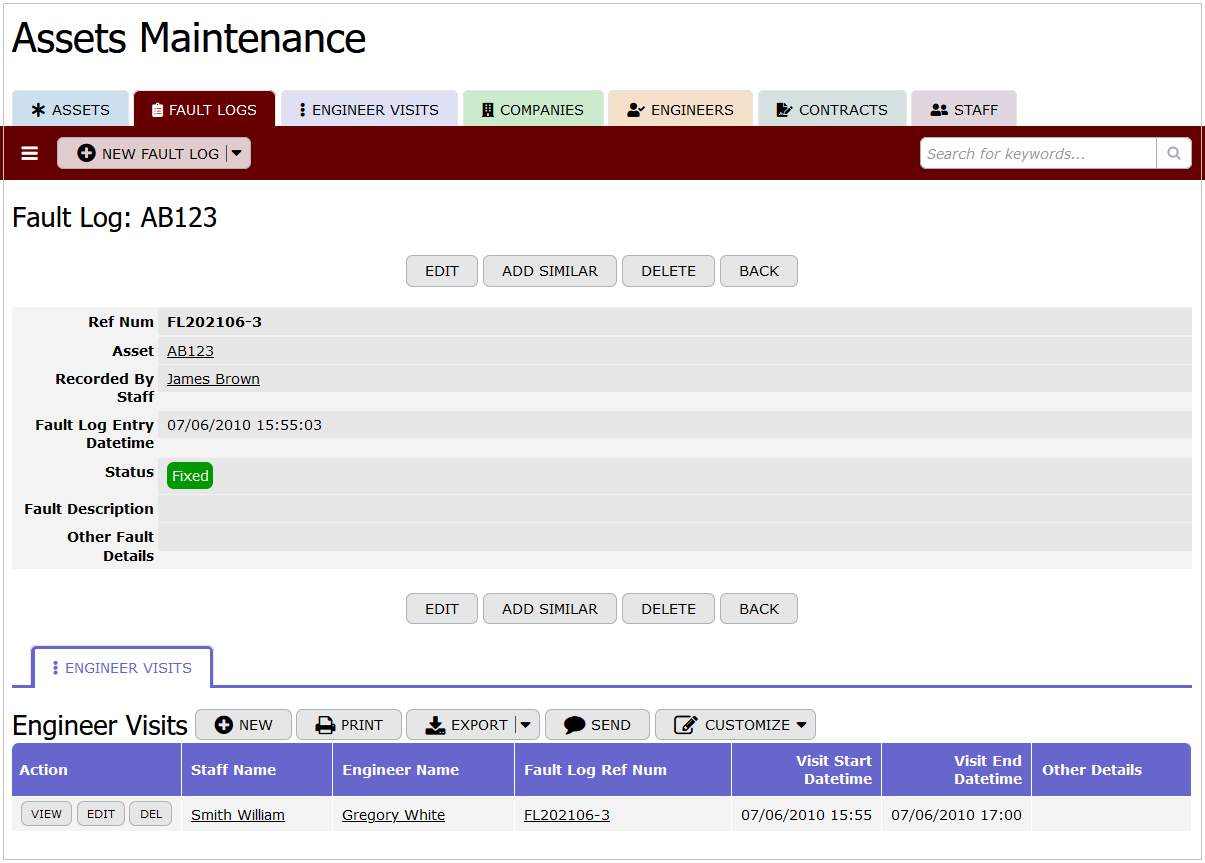Viewport: 1205px width, 863px height.
Task: Open the Assets tab with asterisk icon
Action: point(71,110)
